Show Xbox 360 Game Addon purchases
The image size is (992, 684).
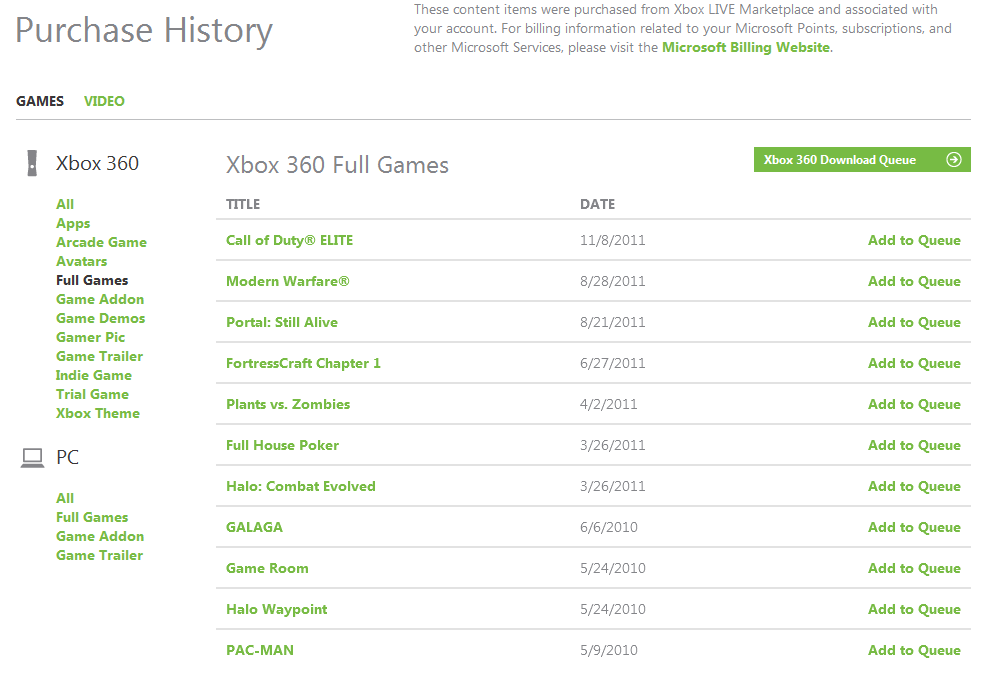click(x=100, y=299)
